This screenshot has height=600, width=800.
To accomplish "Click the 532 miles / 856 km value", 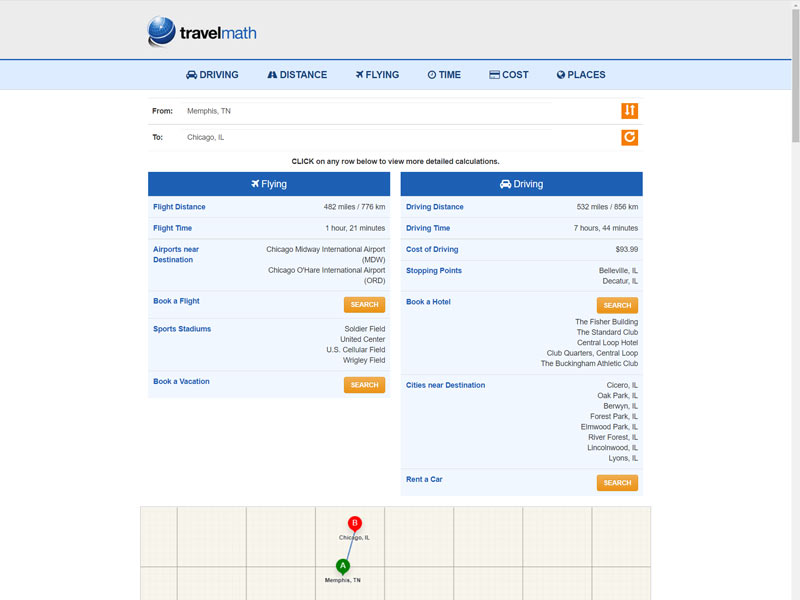I will tap(607, 207).
